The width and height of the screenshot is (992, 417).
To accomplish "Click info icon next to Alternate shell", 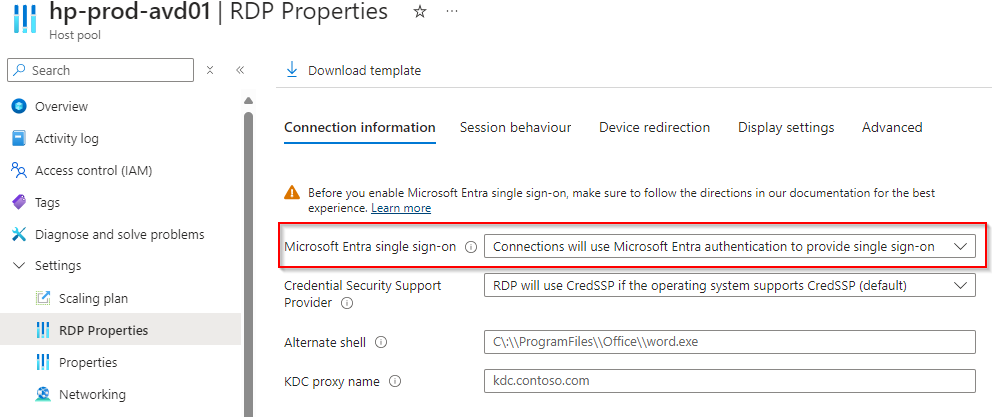I will tap(381, 342).
